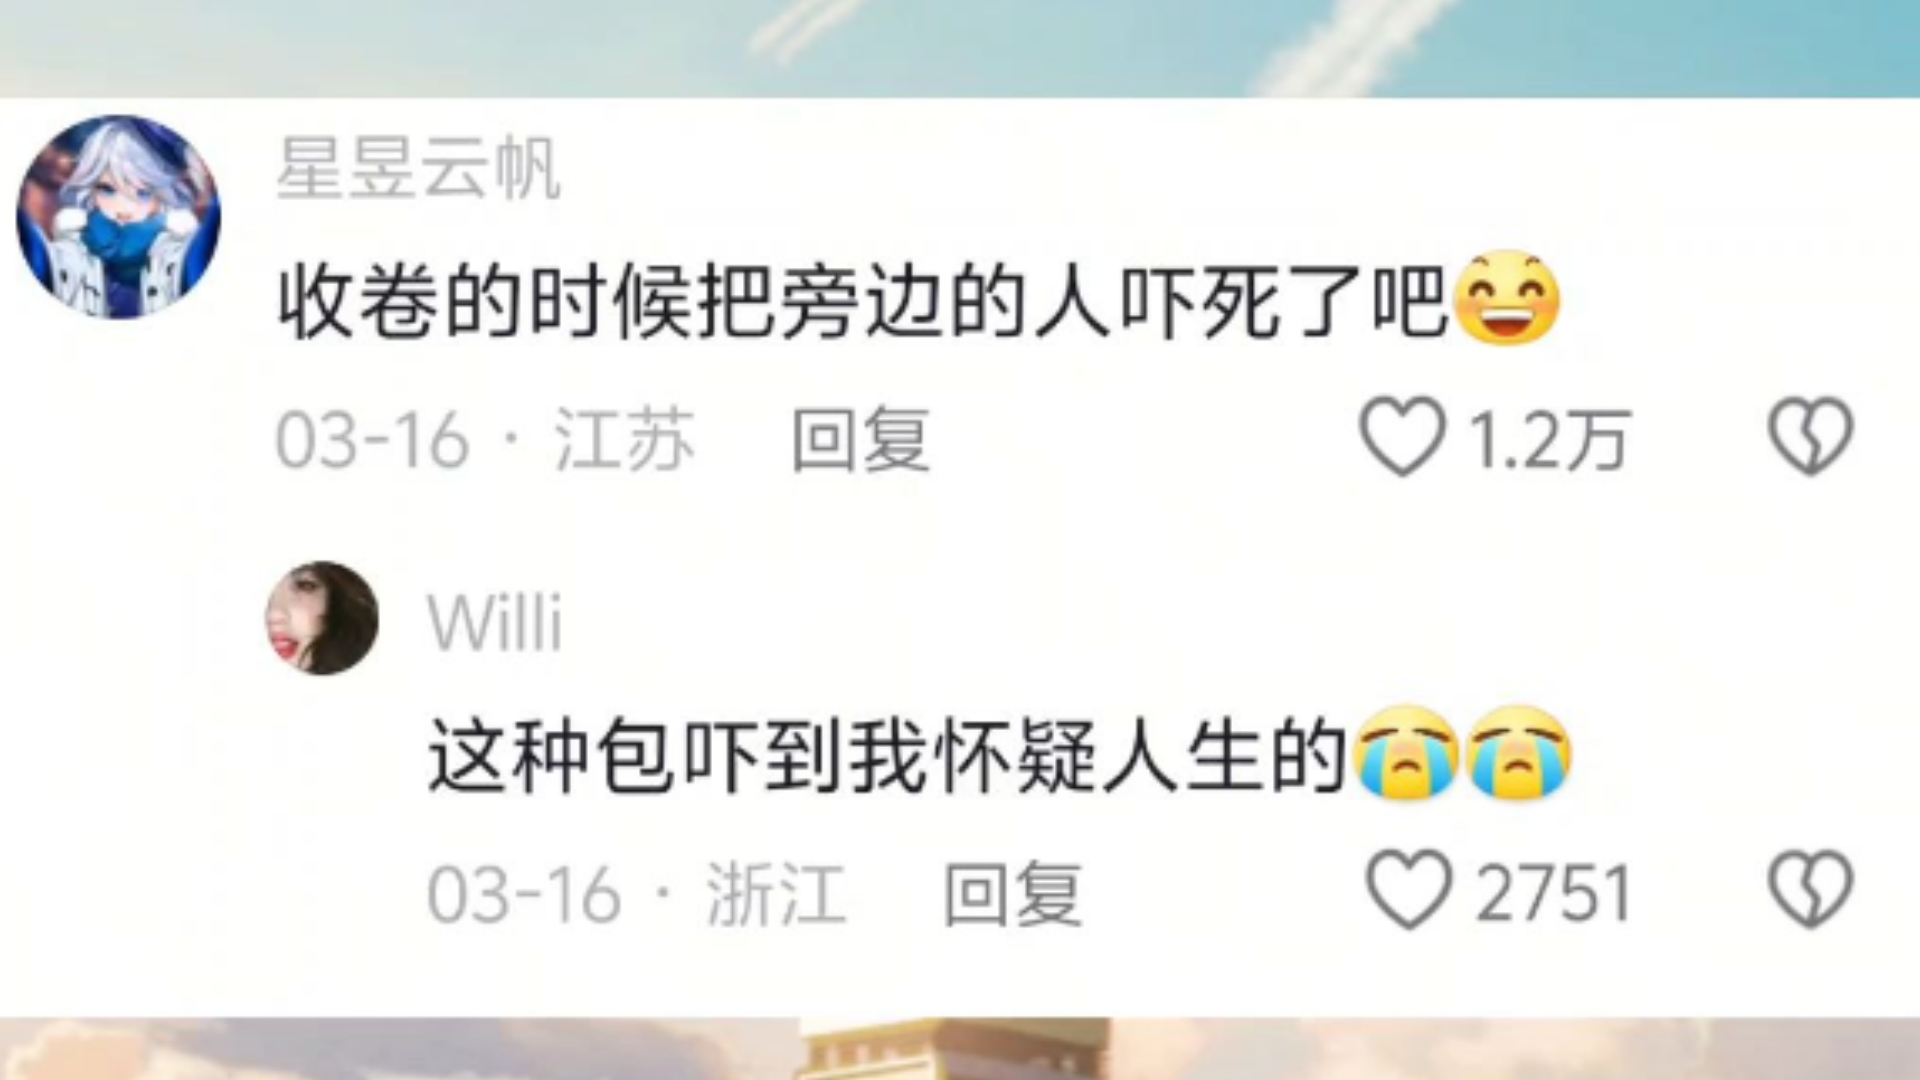Tap the video background above the comments
The height and width of the screenshot is (1080, 1920).
click(960, 48)
